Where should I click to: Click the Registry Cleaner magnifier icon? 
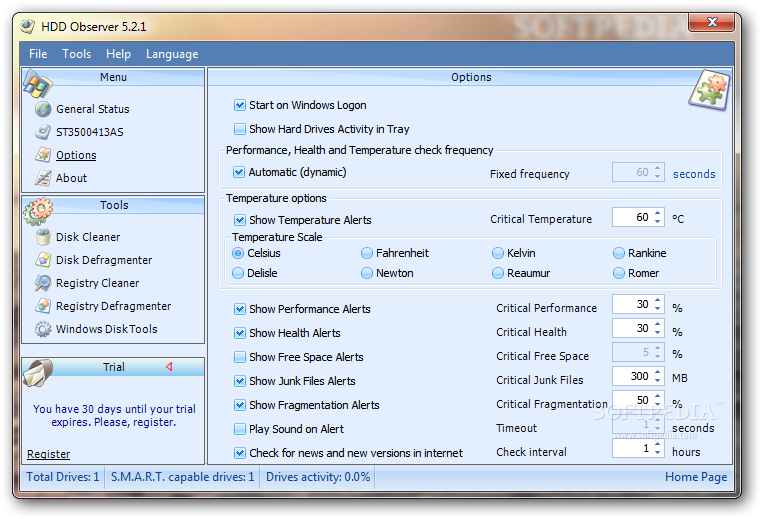43,283
